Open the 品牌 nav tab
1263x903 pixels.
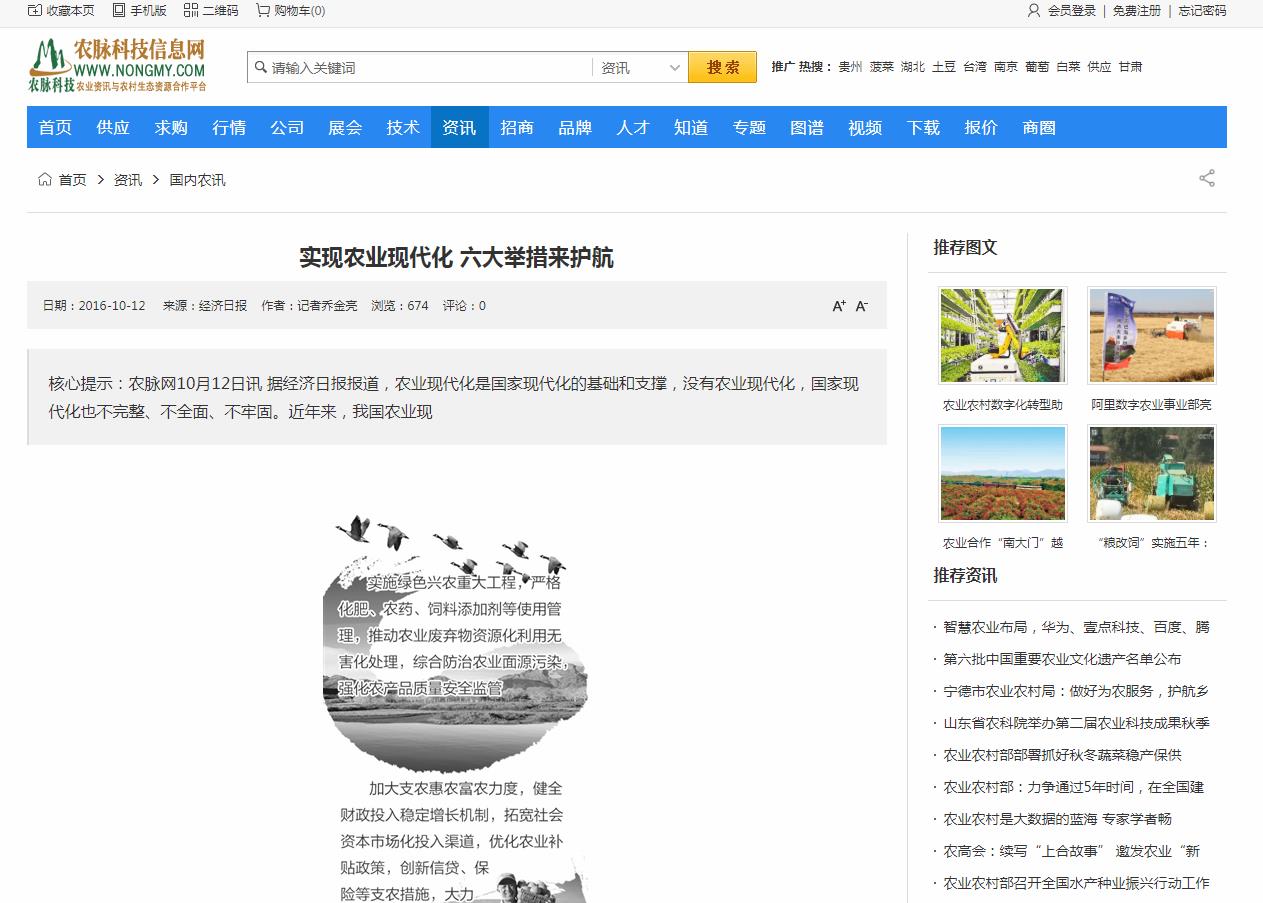[x=575, y=127]
